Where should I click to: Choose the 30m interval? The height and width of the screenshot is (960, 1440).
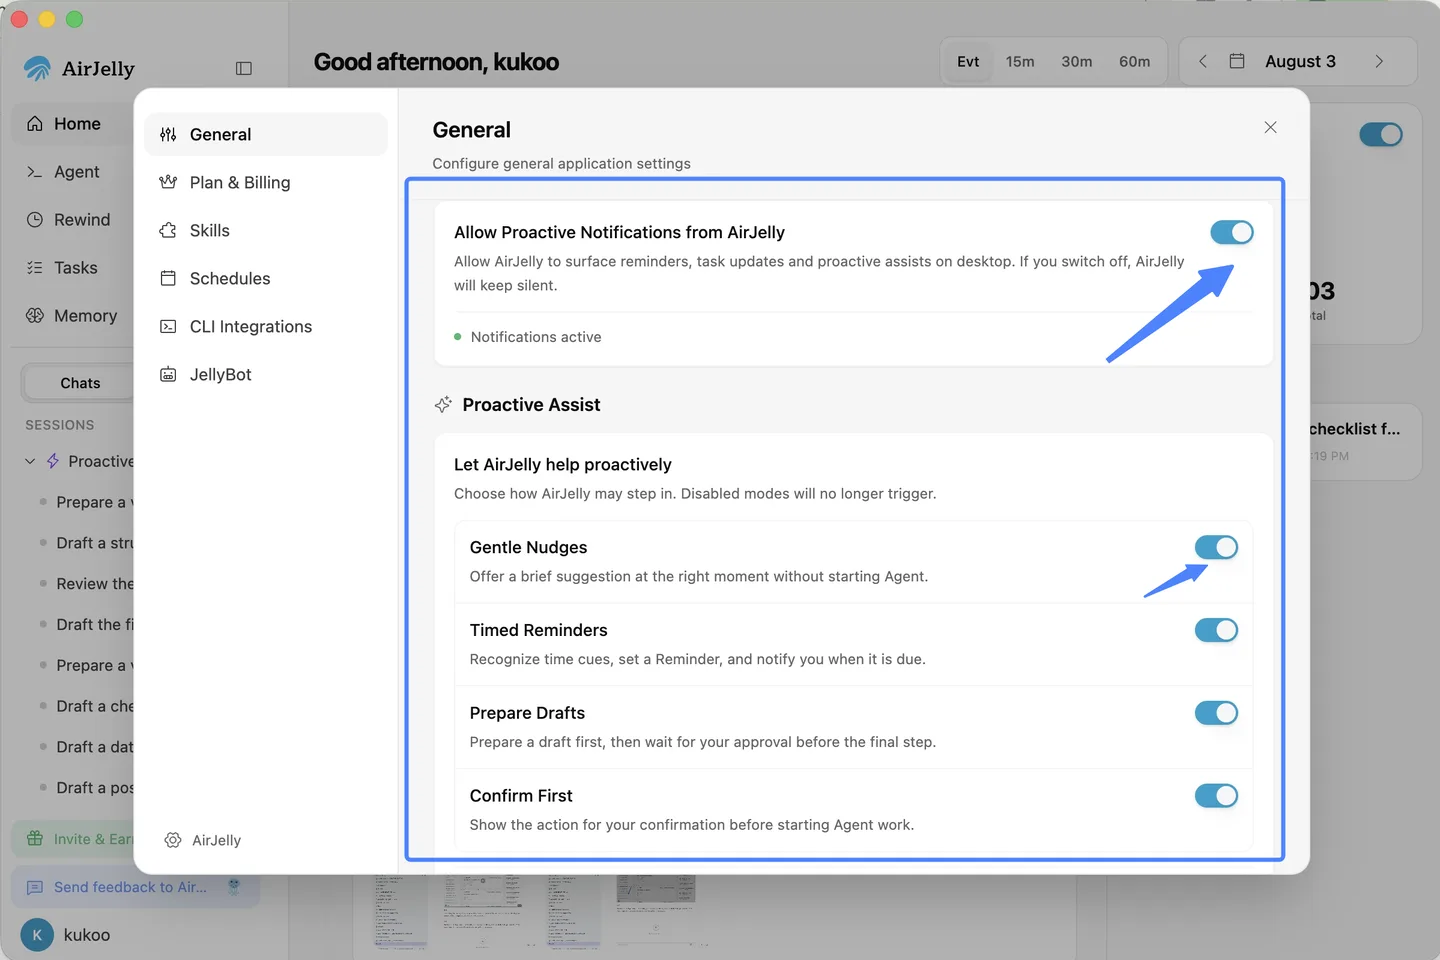[1077, 61]
